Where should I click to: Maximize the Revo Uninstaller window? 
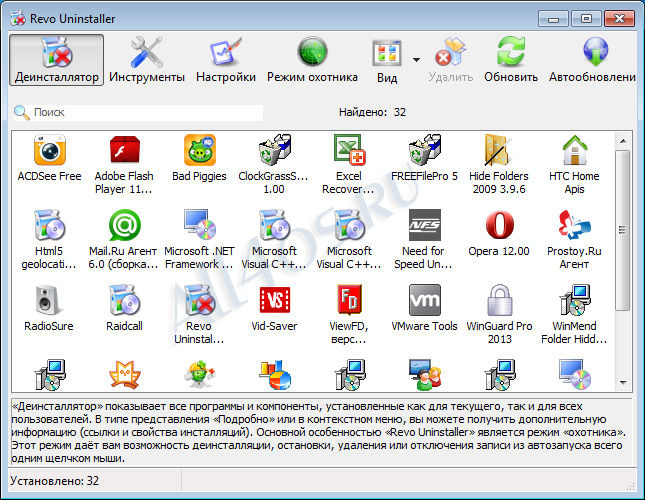coord(586,19)
